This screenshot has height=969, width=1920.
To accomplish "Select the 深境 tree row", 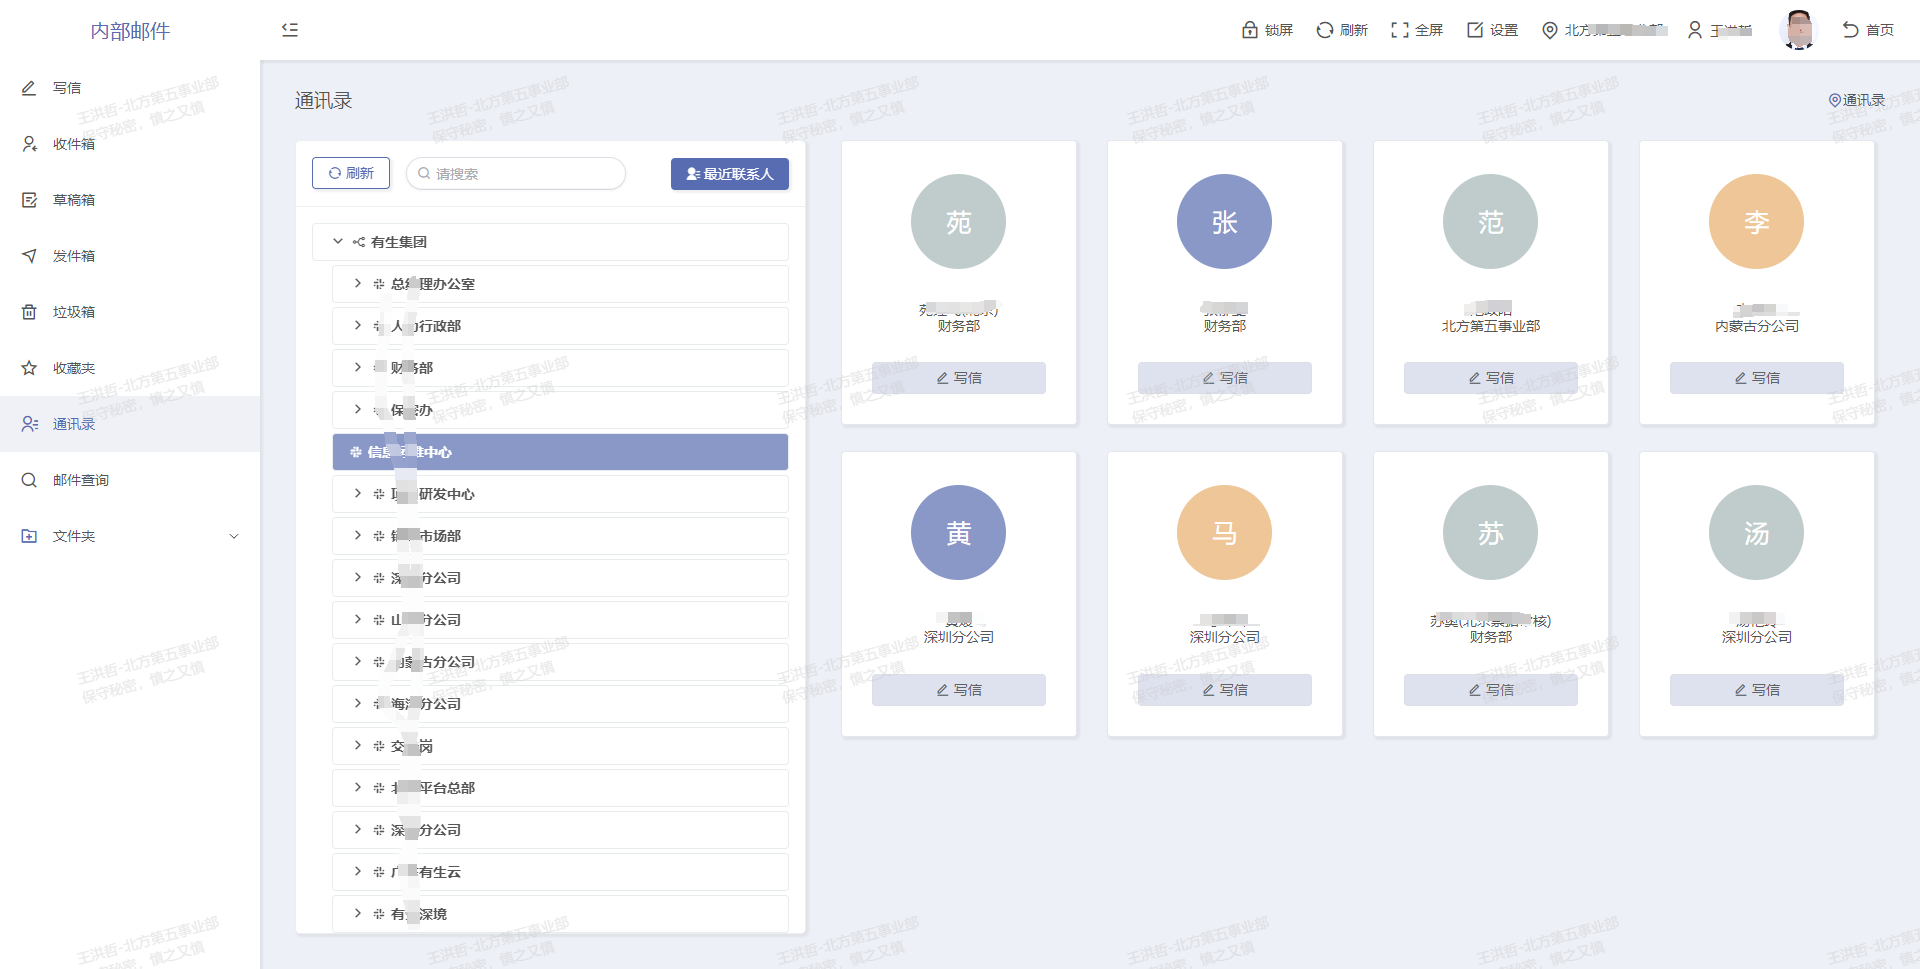I will point(560,914).
